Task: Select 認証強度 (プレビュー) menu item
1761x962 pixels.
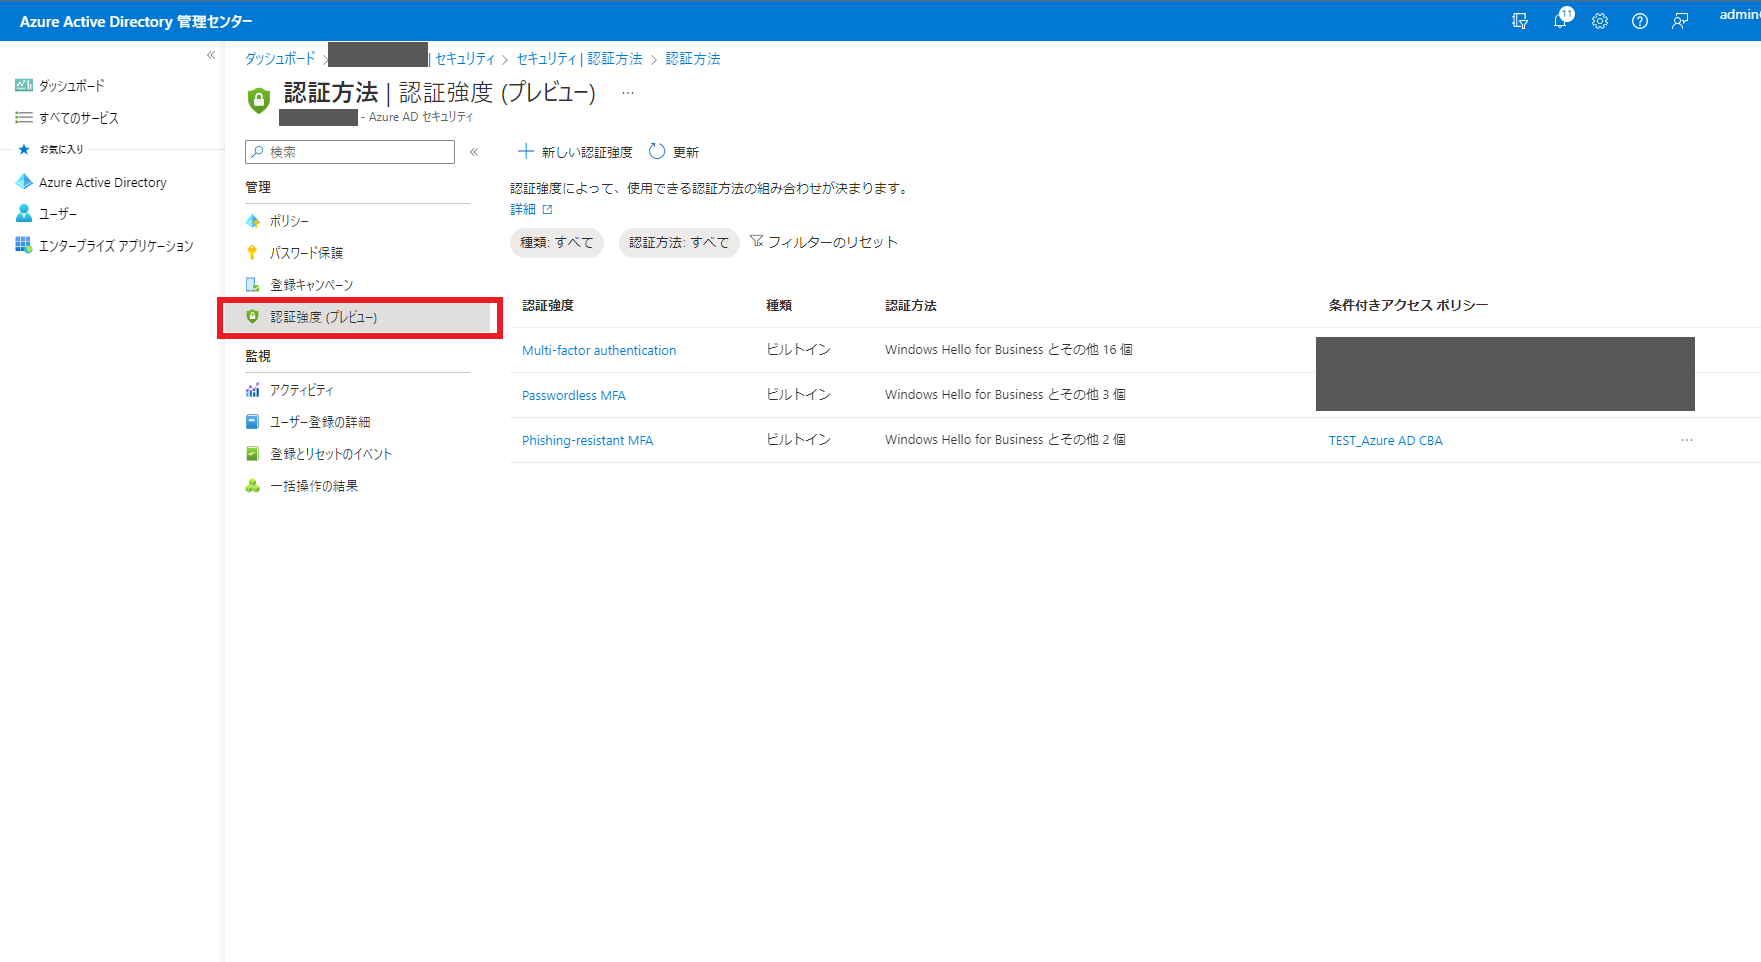Action: (358, 317)
